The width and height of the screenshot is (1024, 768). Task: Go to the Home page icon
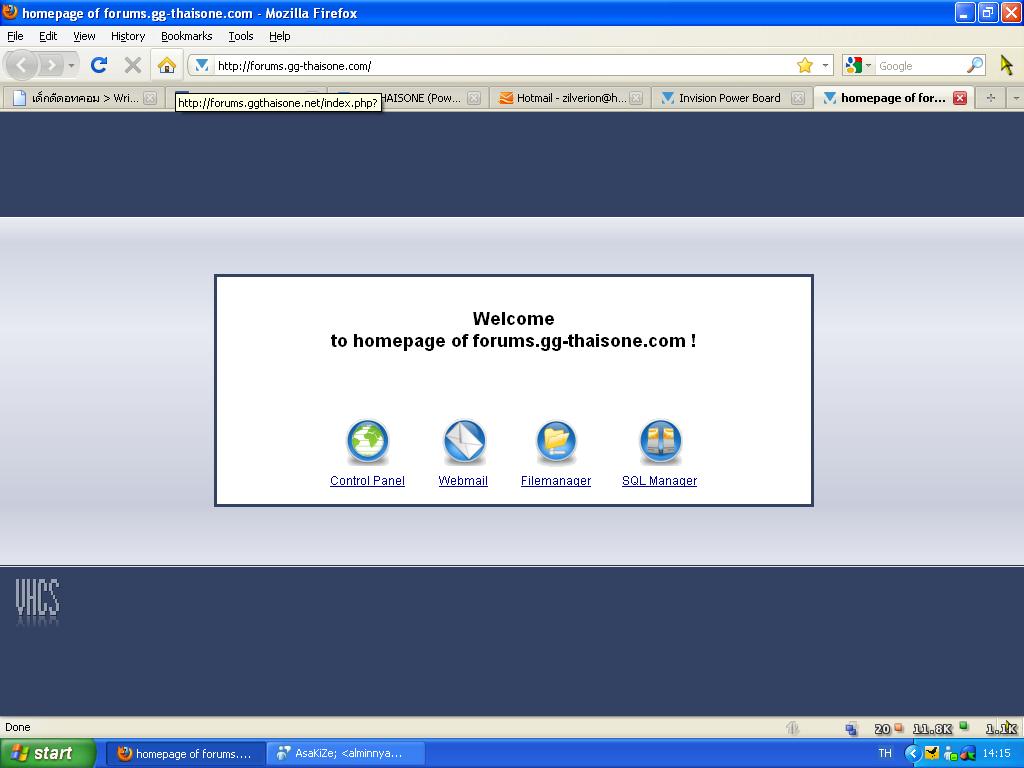(x=167, y=65)
